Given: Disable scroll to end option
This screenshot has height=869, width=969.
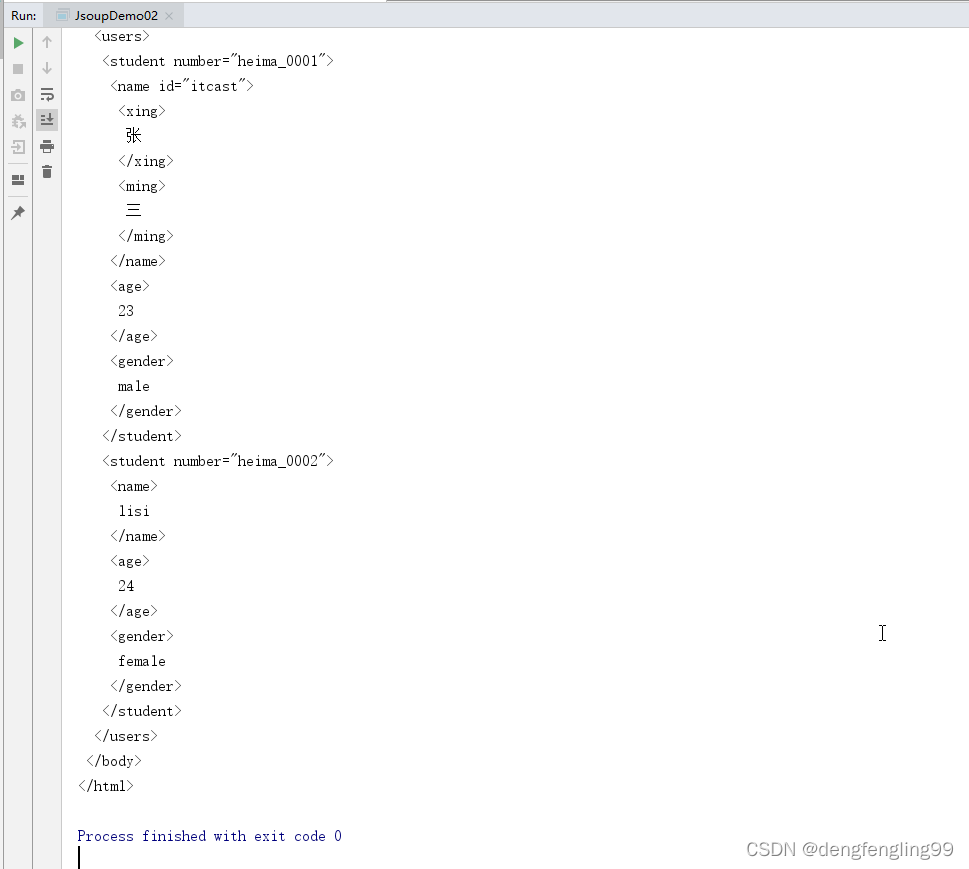Looking at the screenshot, I should coord(47,119).
